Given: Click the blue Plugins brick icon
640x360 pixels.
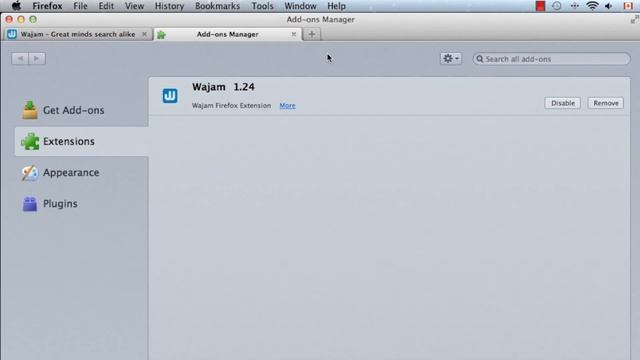Looking at the screenshot, I should click(x=30, y=204).
